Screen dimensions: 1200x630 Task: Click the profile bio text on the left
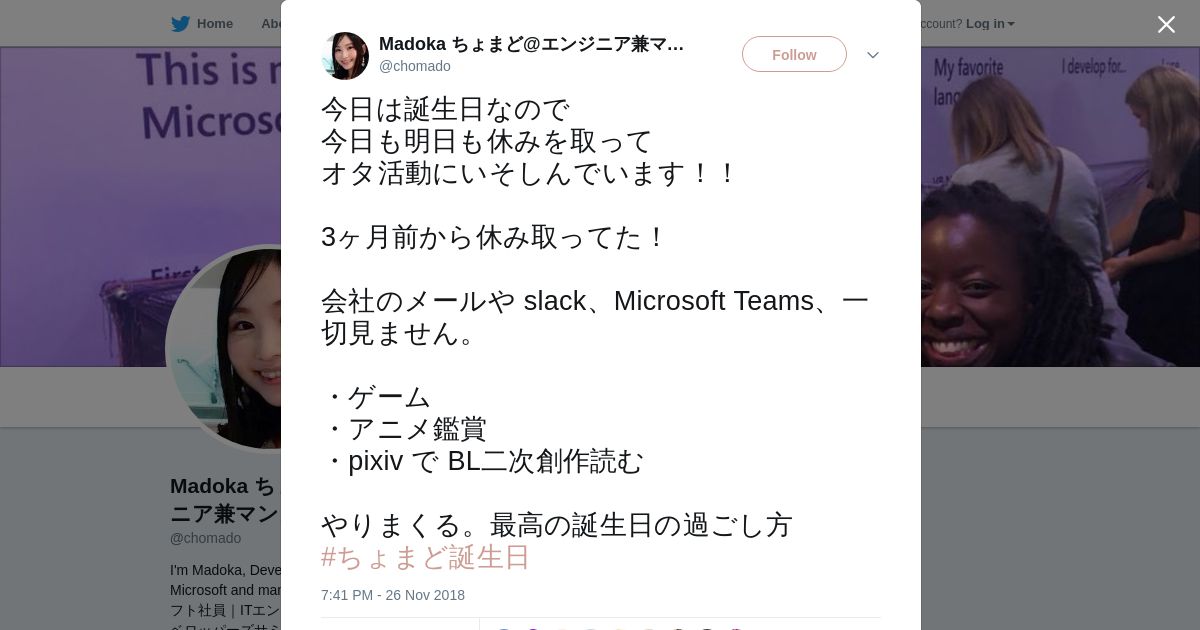click(225, 590)
